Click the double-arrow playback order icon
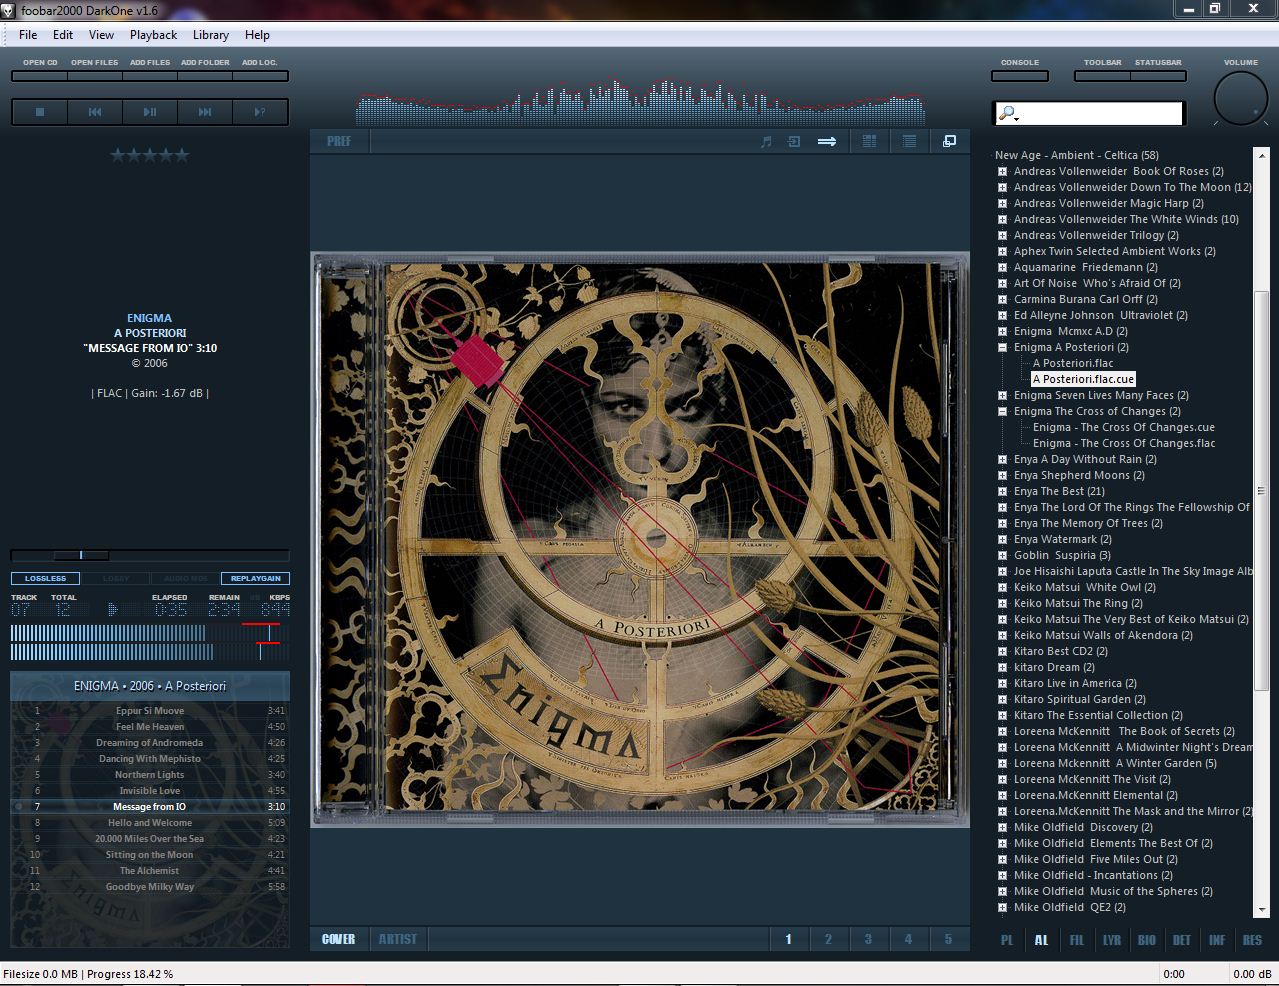This screenshot has height=986, width=1279. coord(827,141)
